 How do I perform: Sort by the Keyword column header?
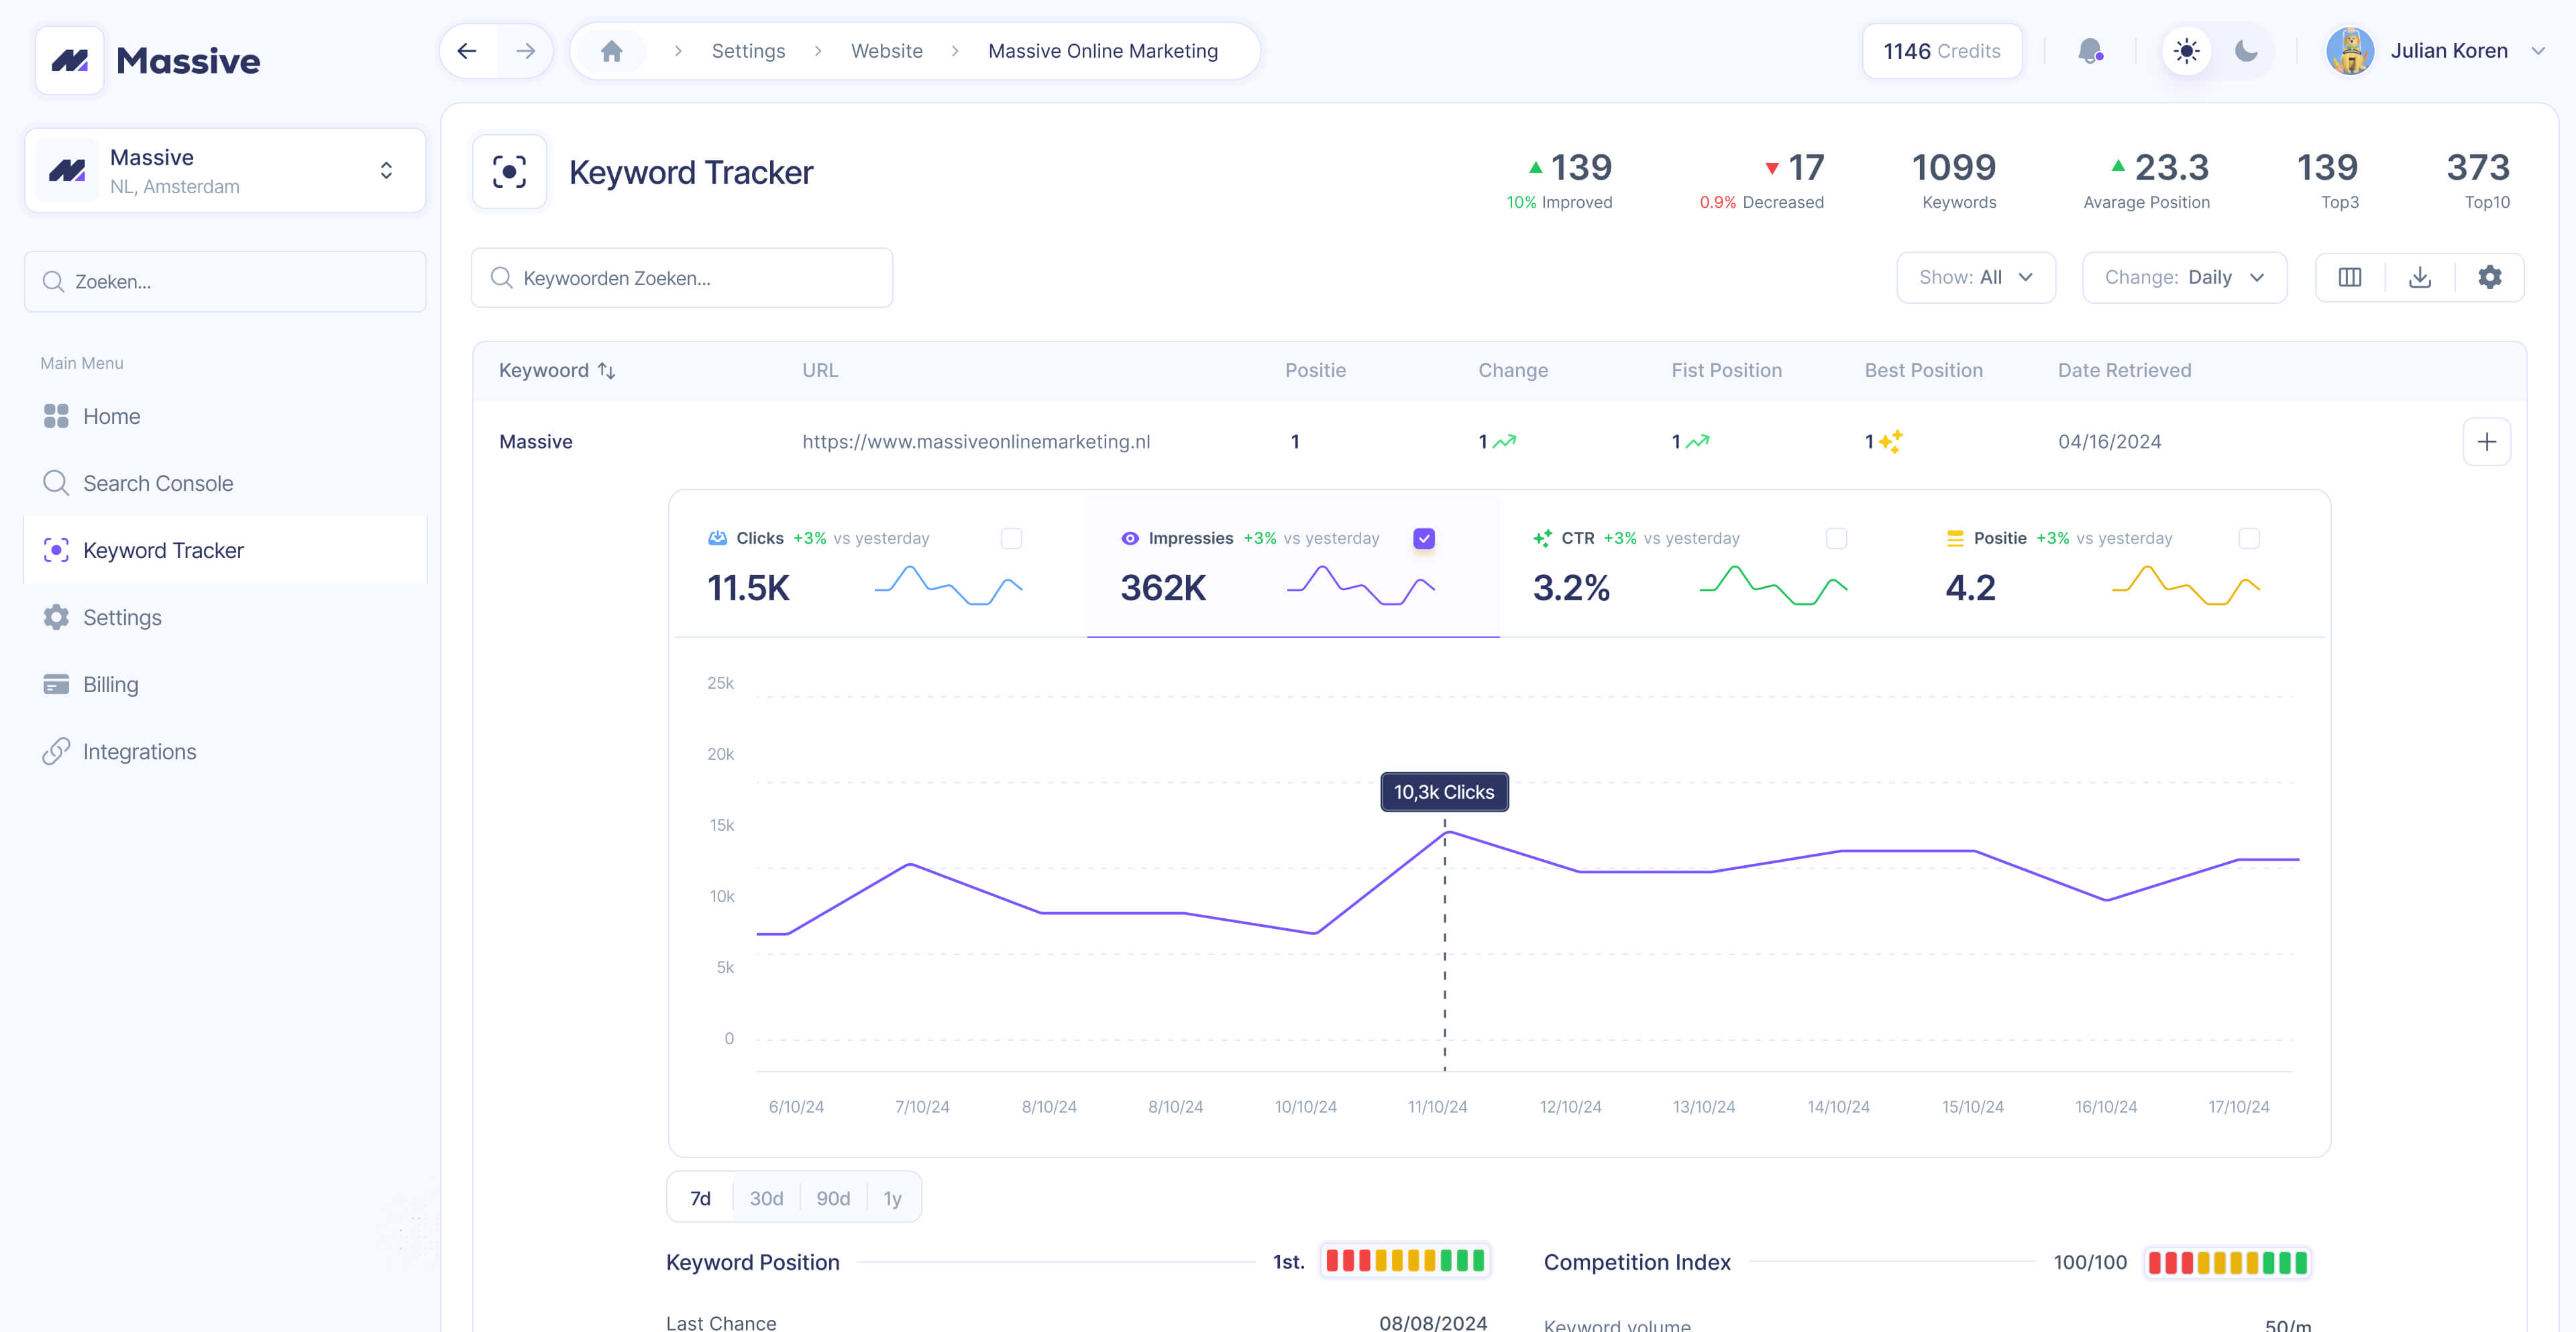[557, 370]
